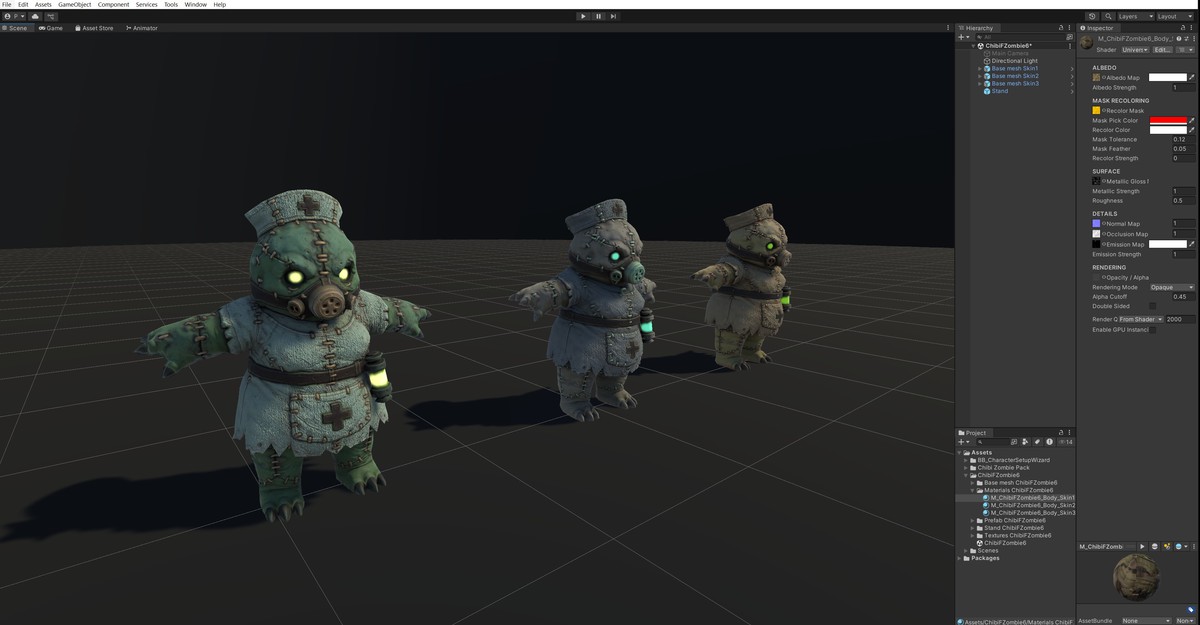Select the Stand object in Hierarchy
The image size is (1200, 625).
tap(1000, 91)
